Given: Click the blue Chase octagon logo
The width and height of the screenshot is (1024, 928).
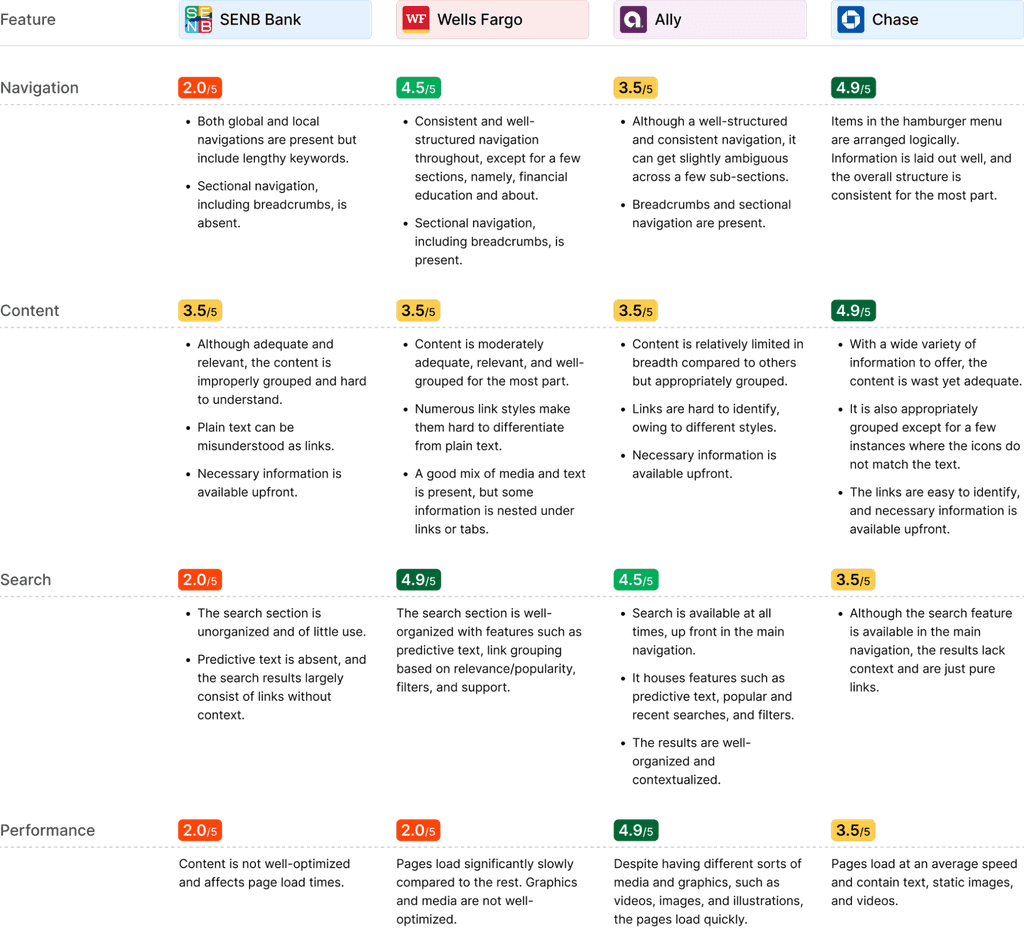Looking at the screenshot, I should 851,20.
